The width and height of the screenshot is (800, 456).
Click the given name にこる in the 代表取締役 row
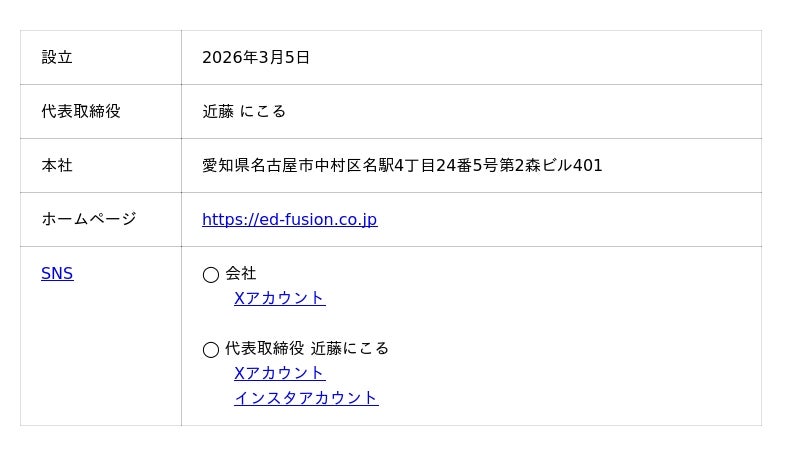pos(263,112)
